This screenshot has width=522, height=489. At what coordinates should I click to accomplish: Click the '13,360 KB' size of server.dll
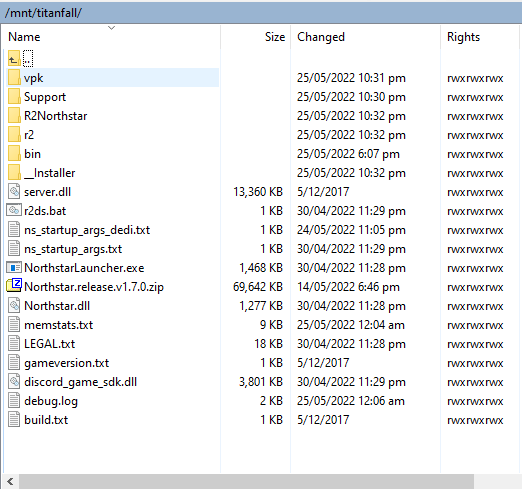258,192
